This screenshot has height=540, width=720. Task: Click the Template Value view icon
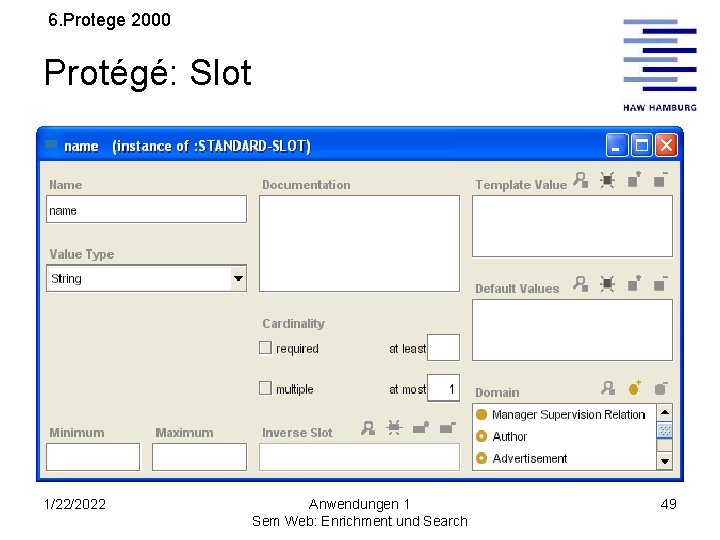click(x=581, y=180)
